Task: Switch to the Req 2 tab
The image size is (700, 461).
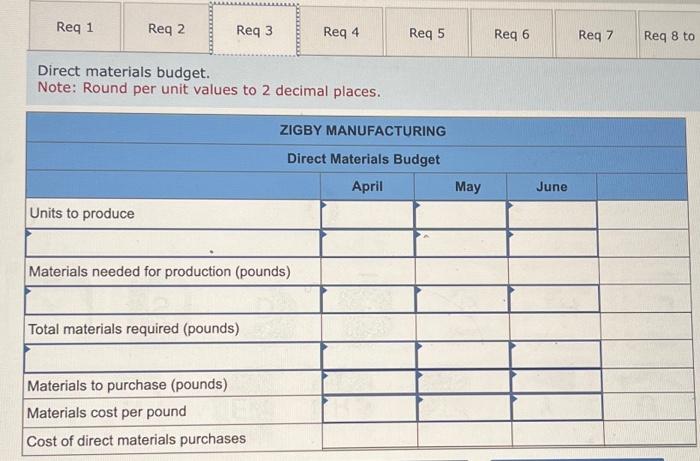Action: [166, 29]
